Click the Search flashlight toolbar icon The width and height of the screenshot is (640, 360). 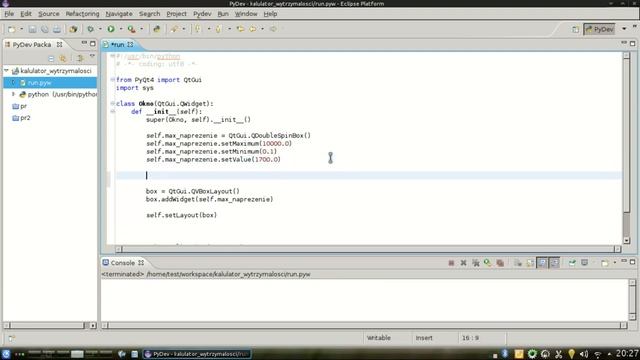(x=174, y=29)
